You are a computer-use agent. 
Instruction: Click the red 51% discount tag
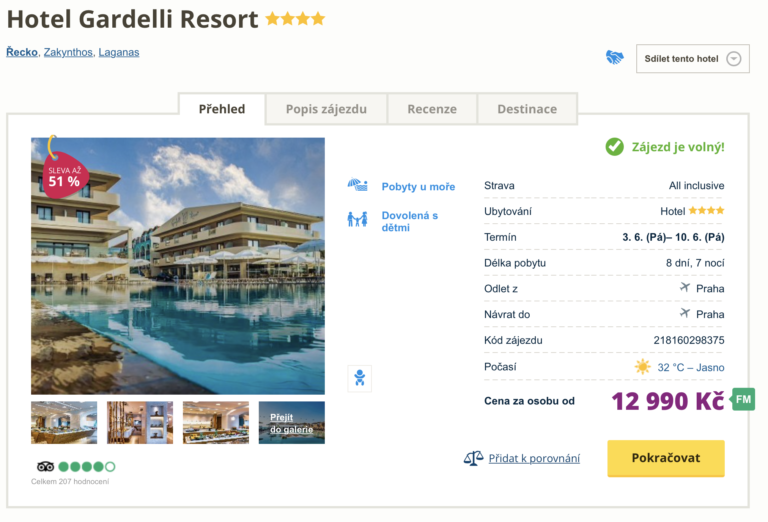click(x=64, y=176)
